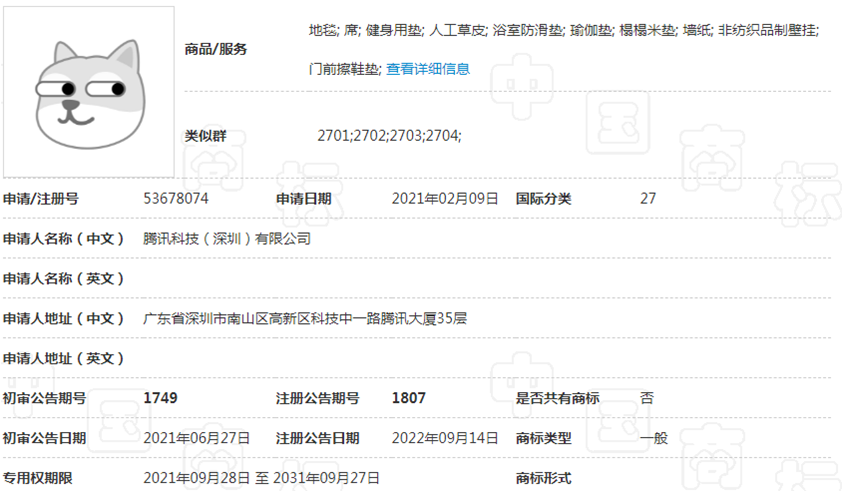Image resolution: width=843 pixels, height=492 pixels.
Task: Click the 注册公告期号 value 1807
Action: point(409,398)
